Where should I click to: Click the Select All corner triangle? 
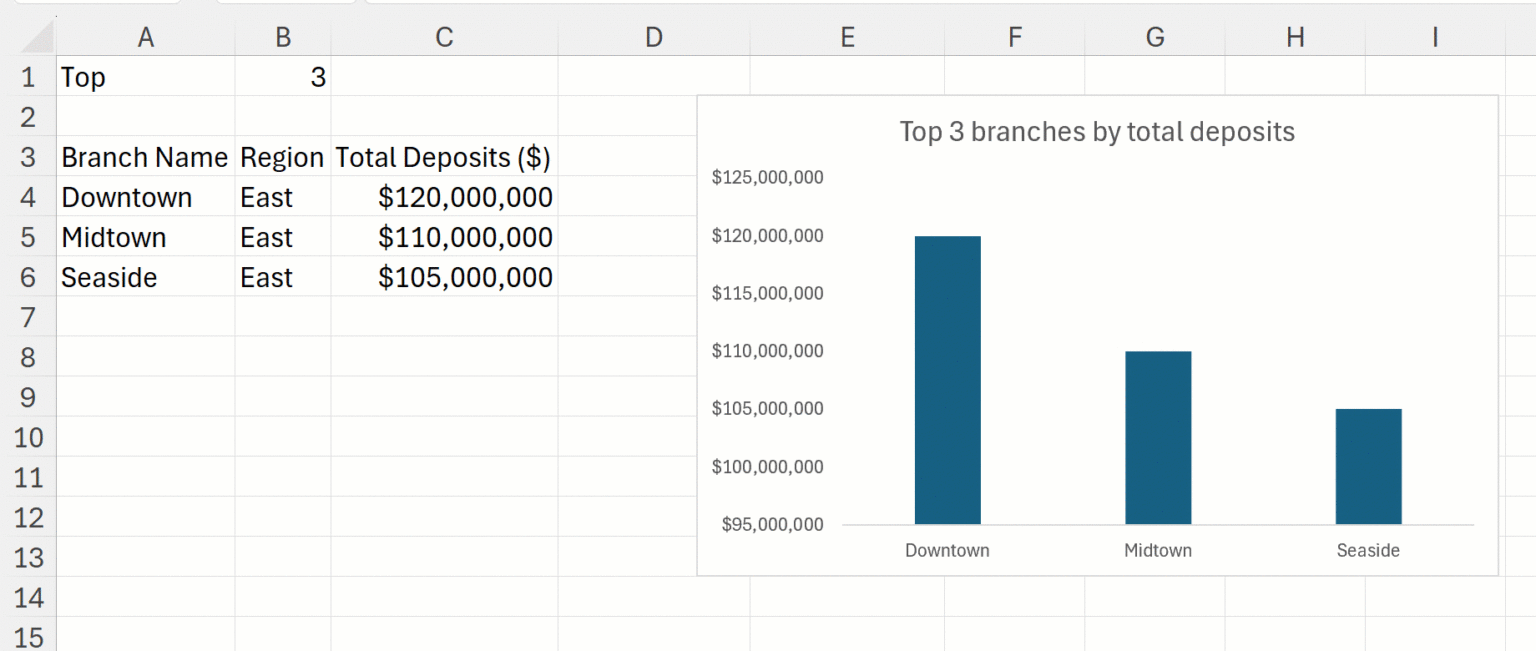pos(38,38)
